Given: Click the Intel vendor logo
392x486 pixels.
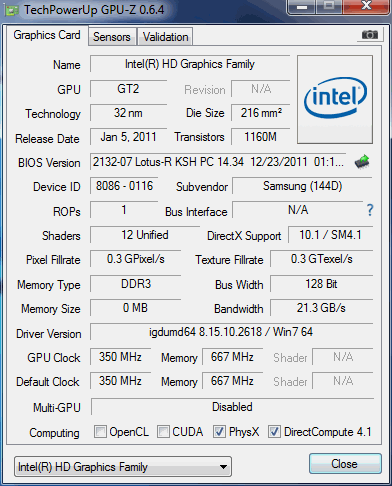Looking at the screenshot, I should coord(335,100).
